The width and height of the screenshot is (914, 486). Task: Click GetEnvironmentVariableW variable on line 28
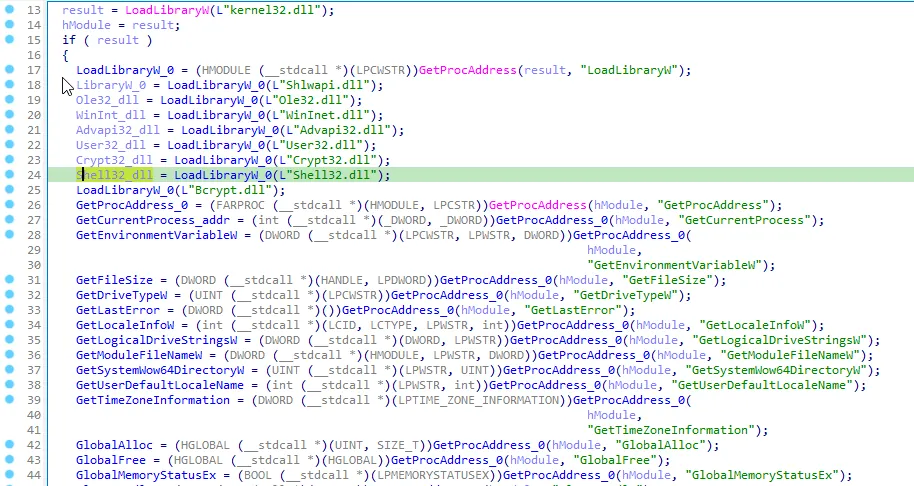tap(156, 235)
